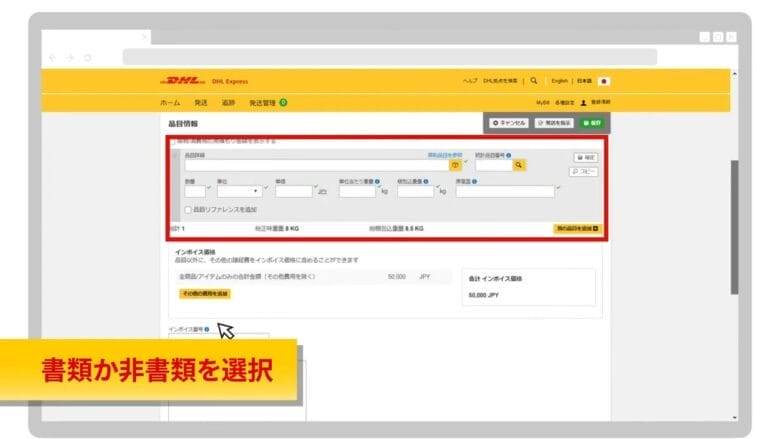Click the その他の費用を追加 button

(205, 294)
